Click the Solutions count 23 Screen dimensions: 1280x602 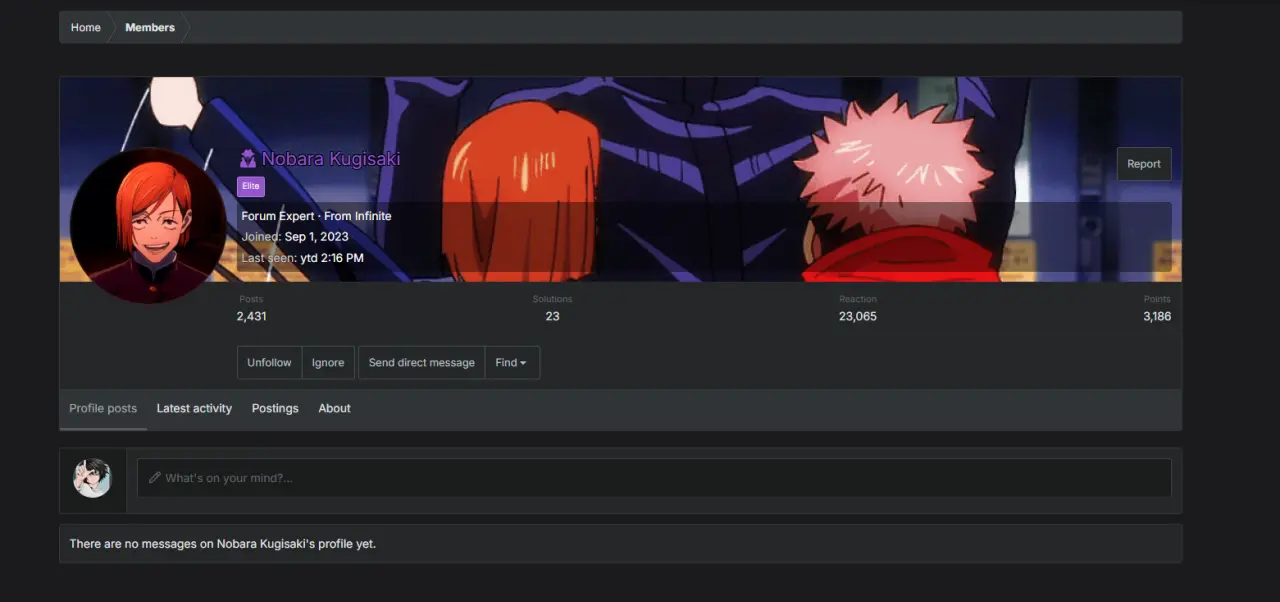point(552,316)
